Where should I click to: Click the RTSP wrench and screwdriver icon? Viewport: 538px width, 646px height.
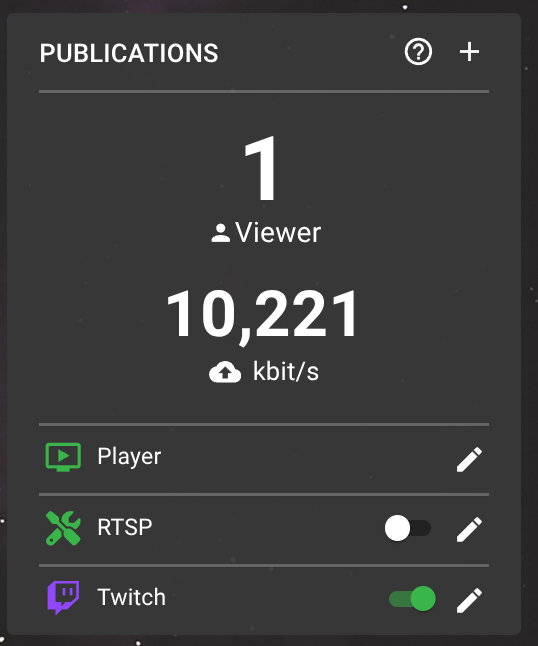pos(63,528)
